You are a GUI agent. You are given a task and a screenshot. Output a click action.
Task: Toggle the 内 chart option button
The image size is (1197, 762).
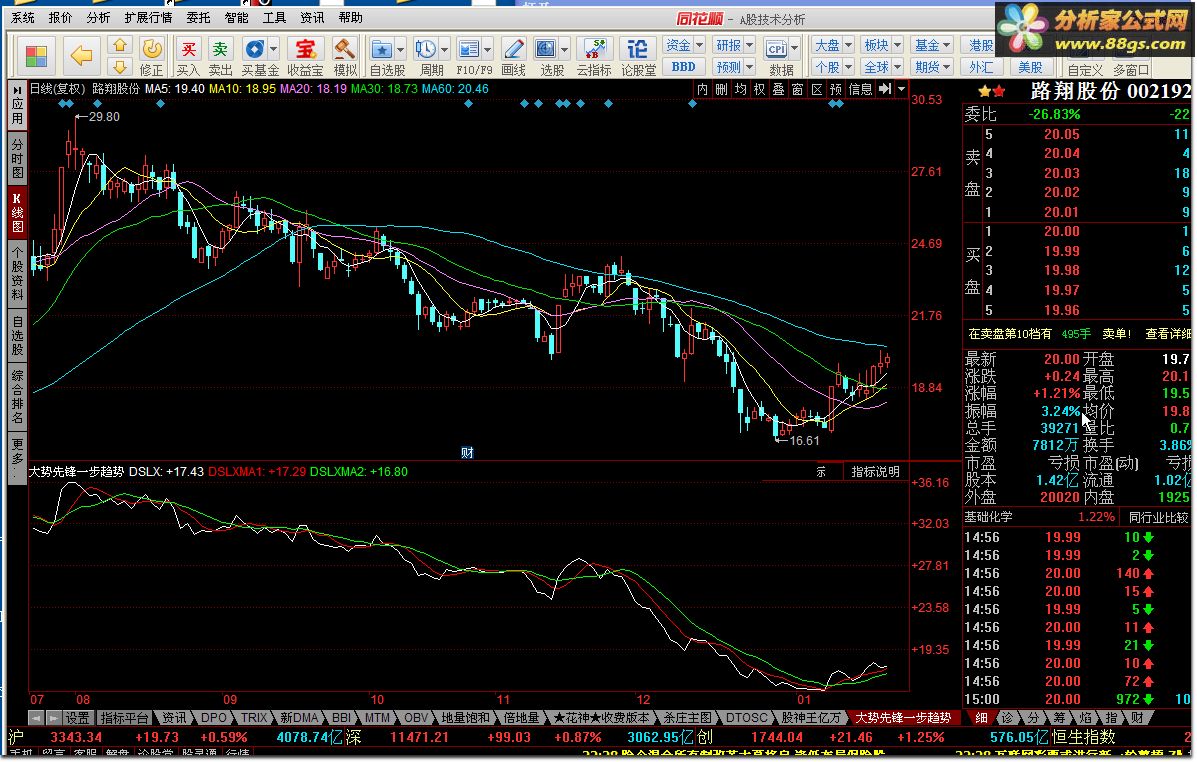pos(702,90)
